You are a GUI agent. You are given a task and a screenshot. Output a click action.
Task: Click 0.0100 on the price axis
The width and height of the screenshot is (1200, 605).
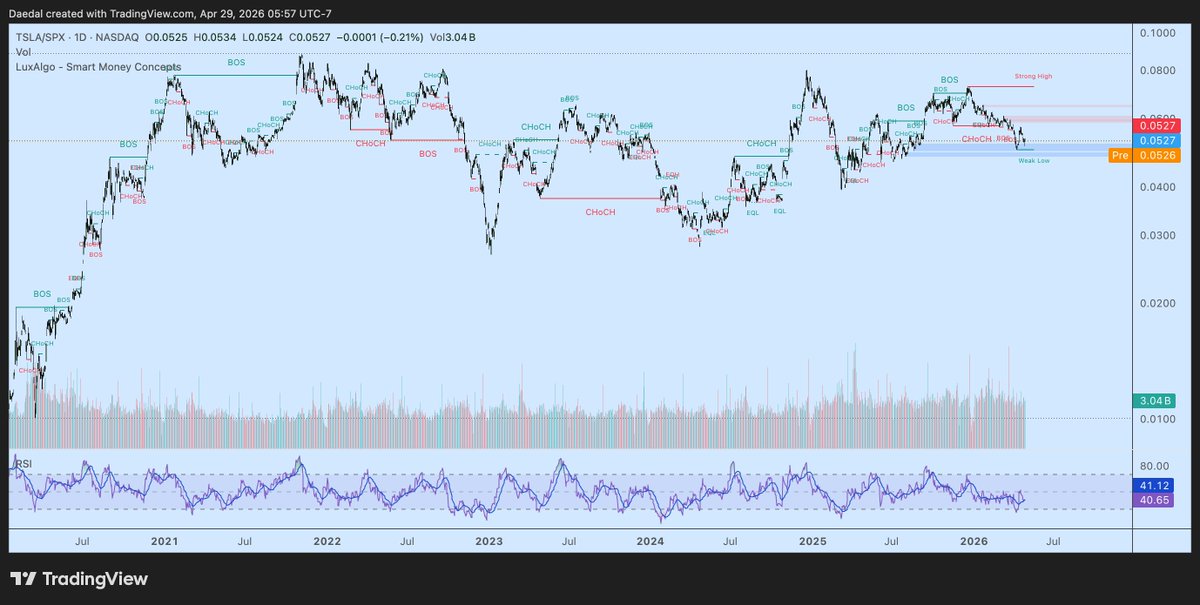click(1156, 419)
